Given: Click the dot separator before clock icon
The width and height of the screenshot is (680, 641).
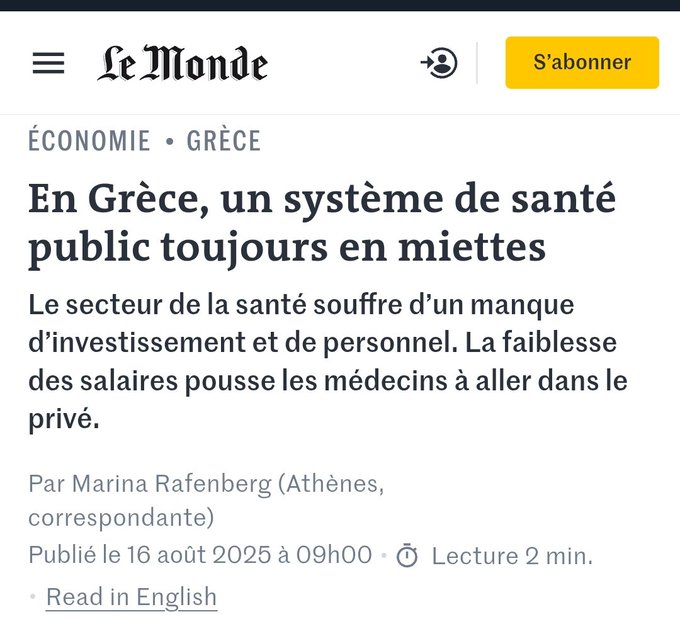Looking at the screenshot, I should pos(384,556).
